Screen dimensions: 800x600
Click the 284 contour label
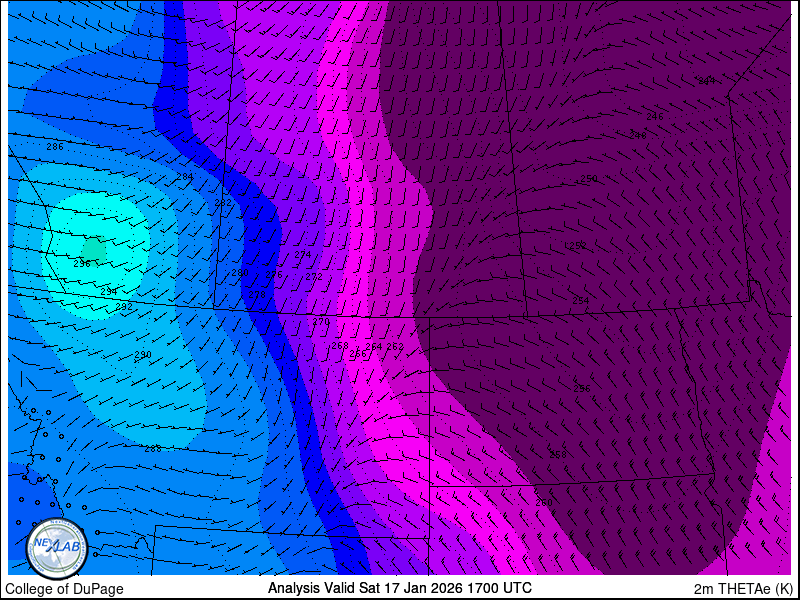tap(185, 177)
